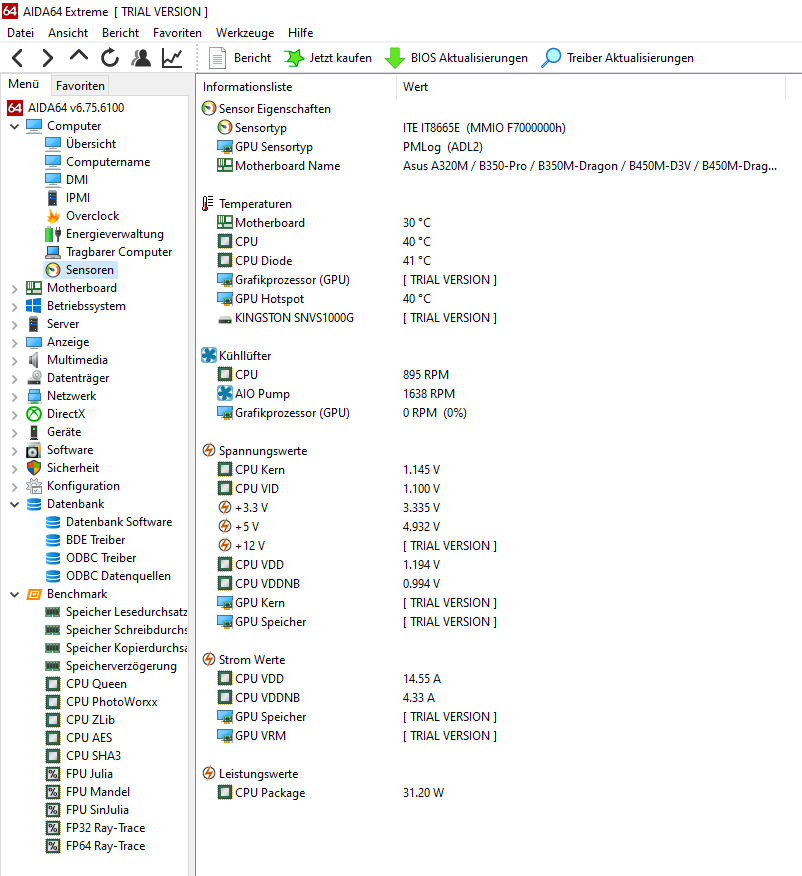This screenshot has height=876, width=802.
Task: Refresh the sensor readings
Action: 109,58
